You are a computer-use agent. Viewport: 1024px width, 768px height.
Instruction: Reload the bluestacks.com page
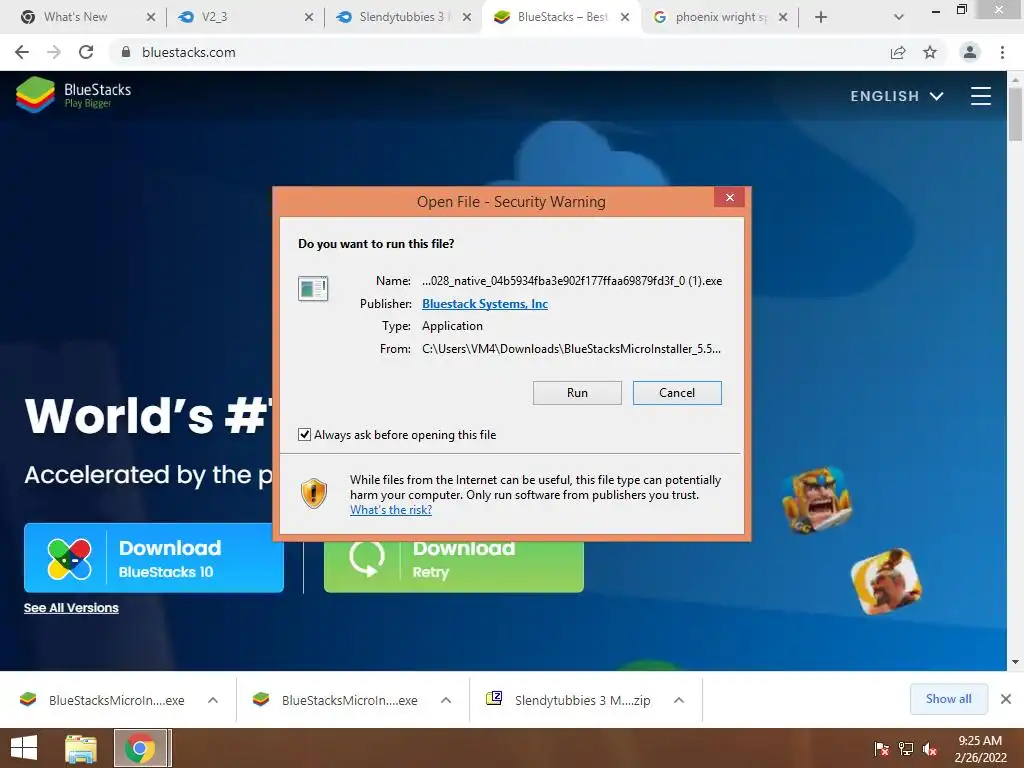click(x=86, y=52)
